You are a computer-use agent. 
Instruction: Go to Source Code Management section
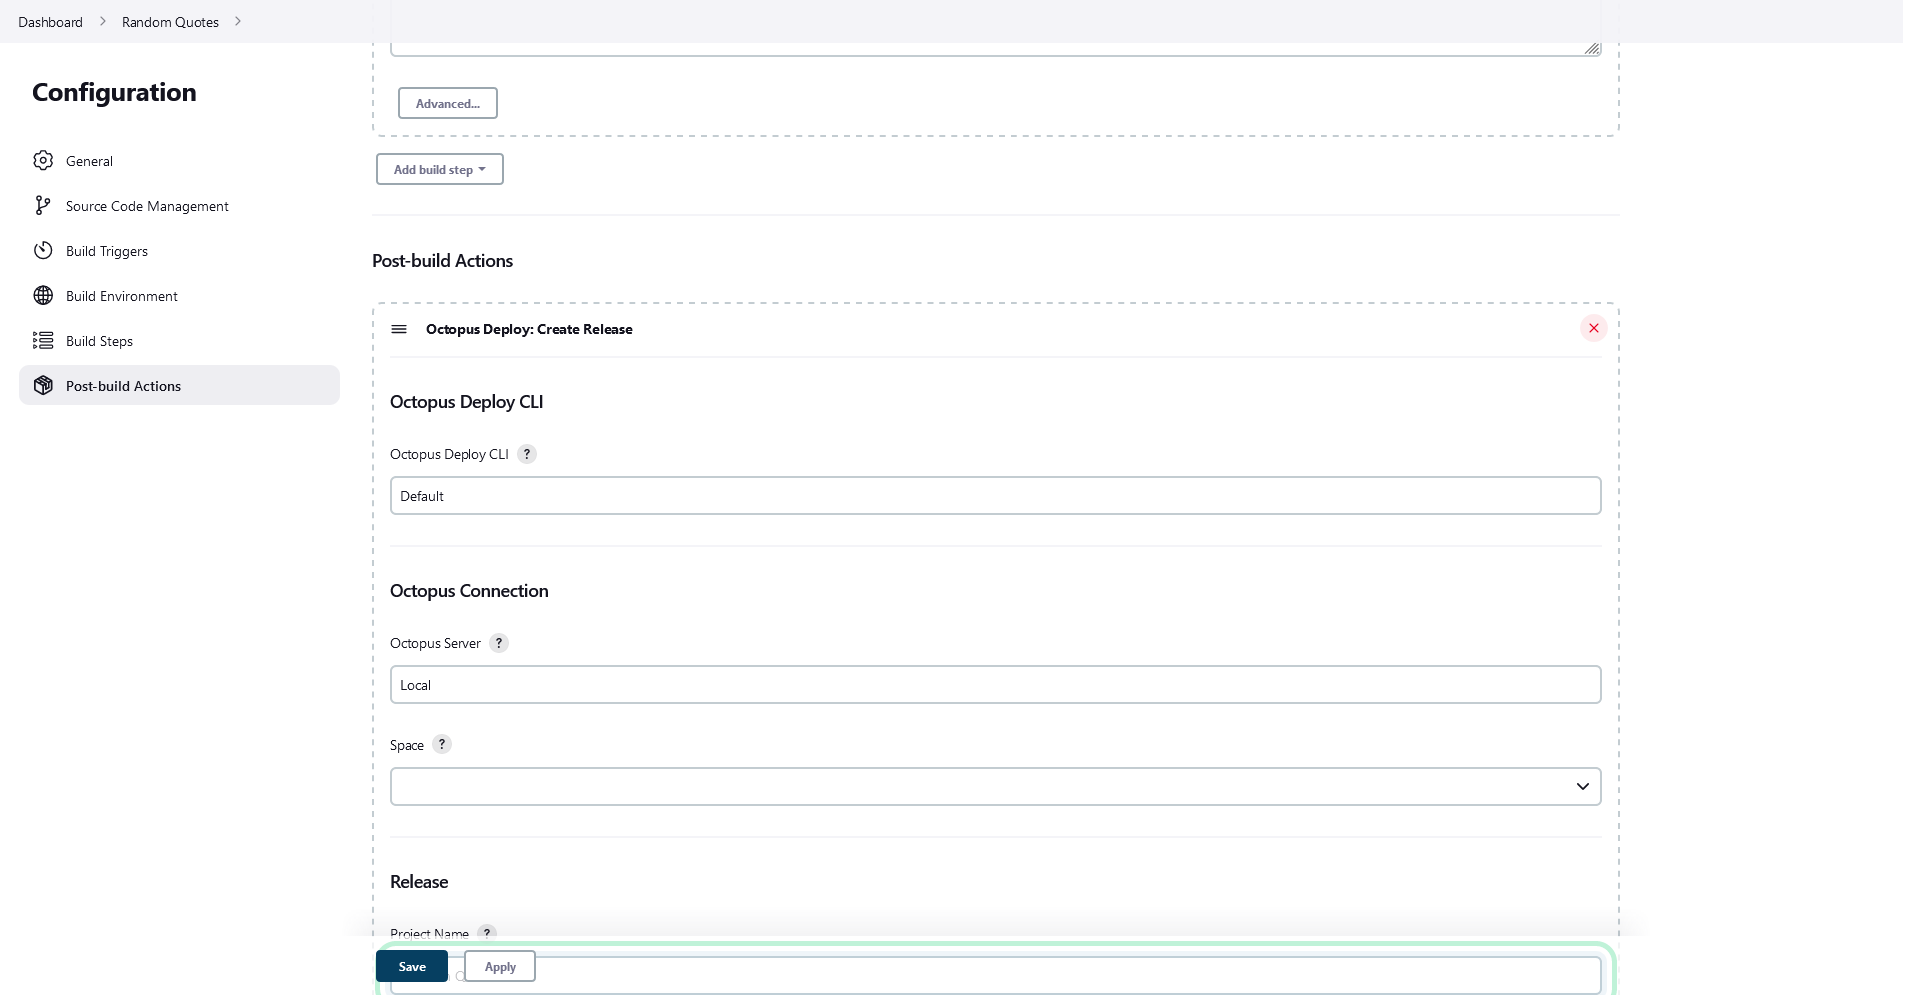pyautogui.click(x=179, y=205)
